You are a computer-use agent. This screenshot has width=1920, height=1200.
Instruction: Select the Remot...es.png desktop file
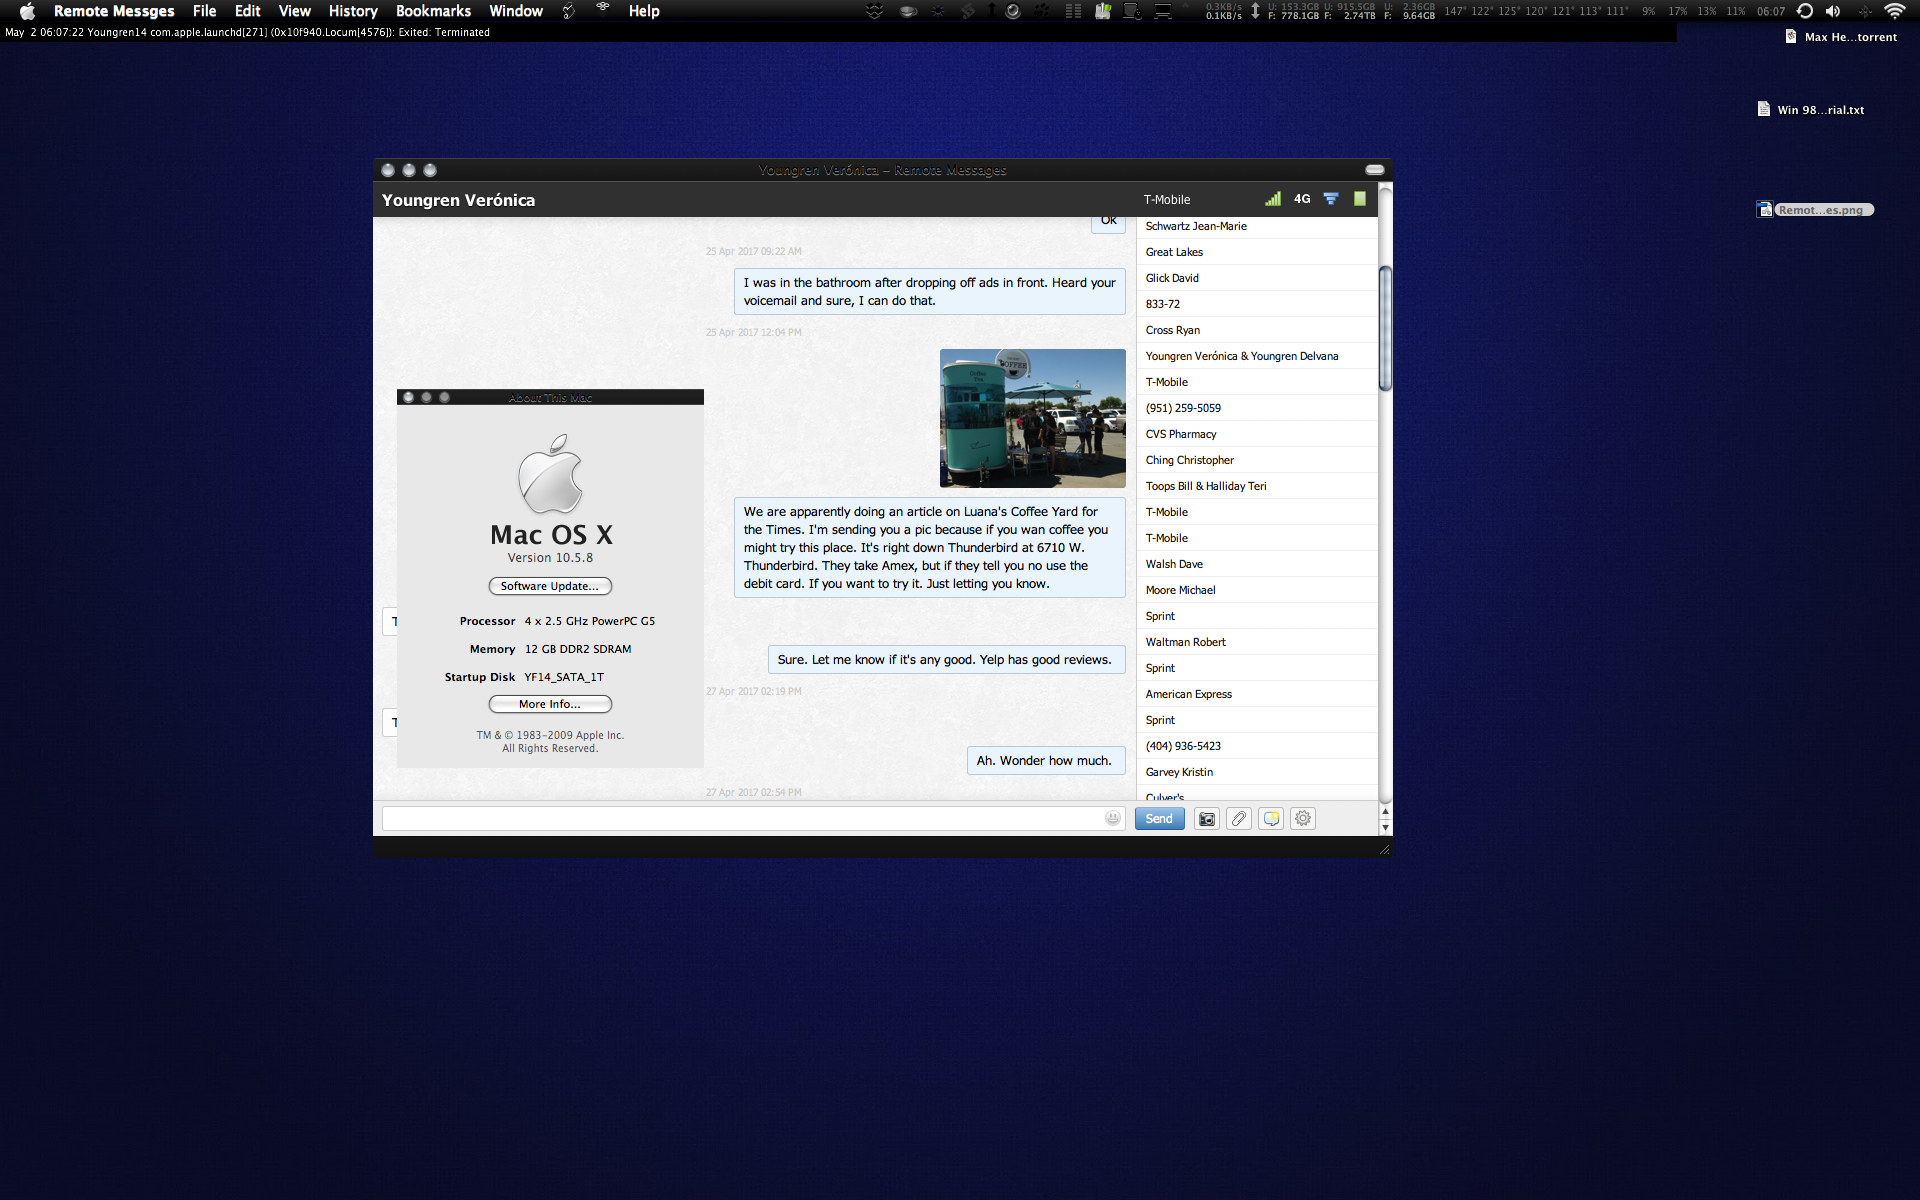pyautogui.click(x=1815, y=210)
